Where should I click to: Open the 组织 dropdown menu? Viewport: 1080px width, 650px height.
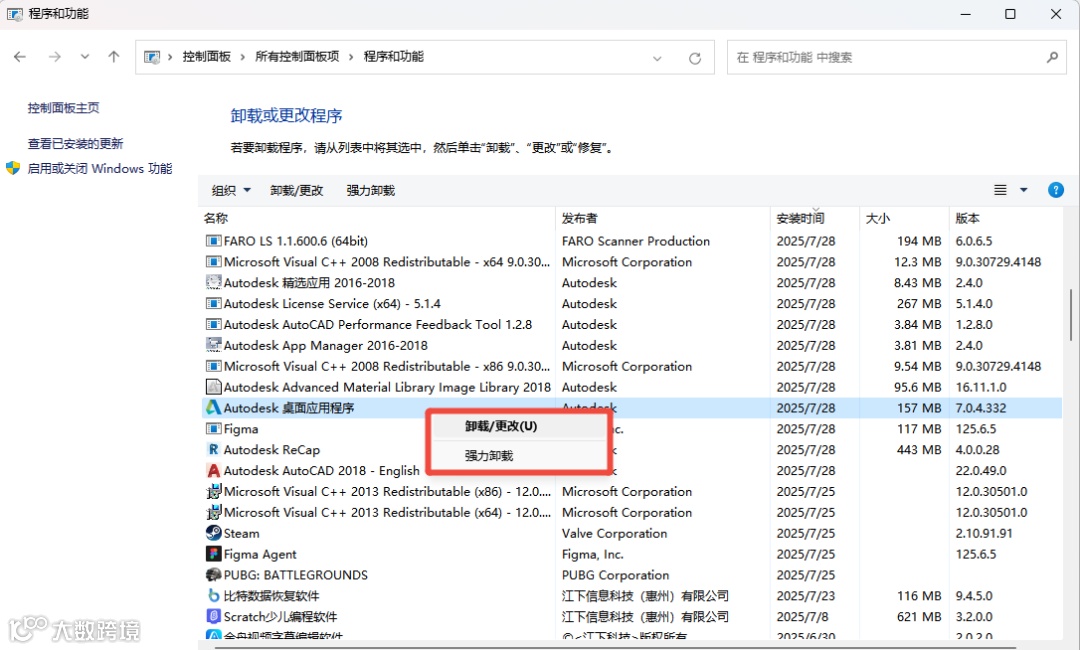231,190
